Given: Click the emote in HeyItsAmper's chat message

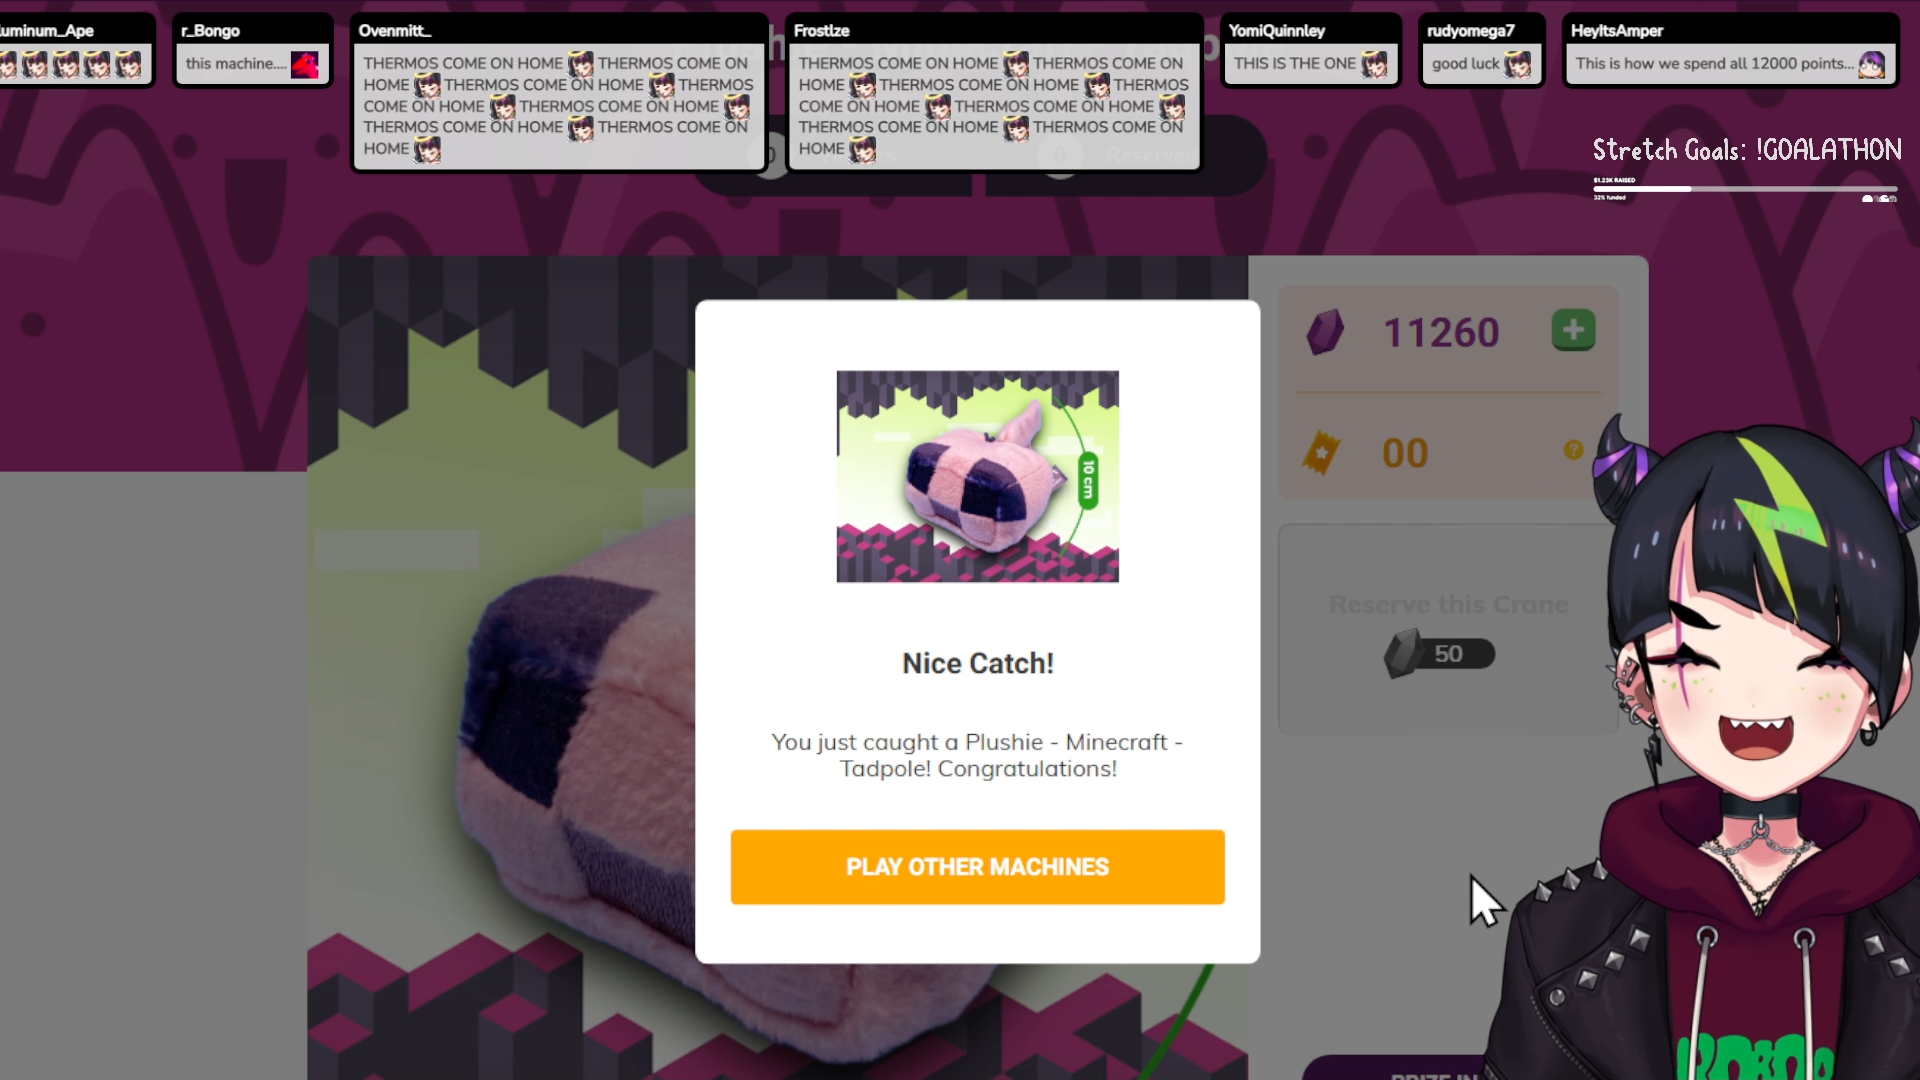Looking at the screenshot, I should pos(1871,65).
